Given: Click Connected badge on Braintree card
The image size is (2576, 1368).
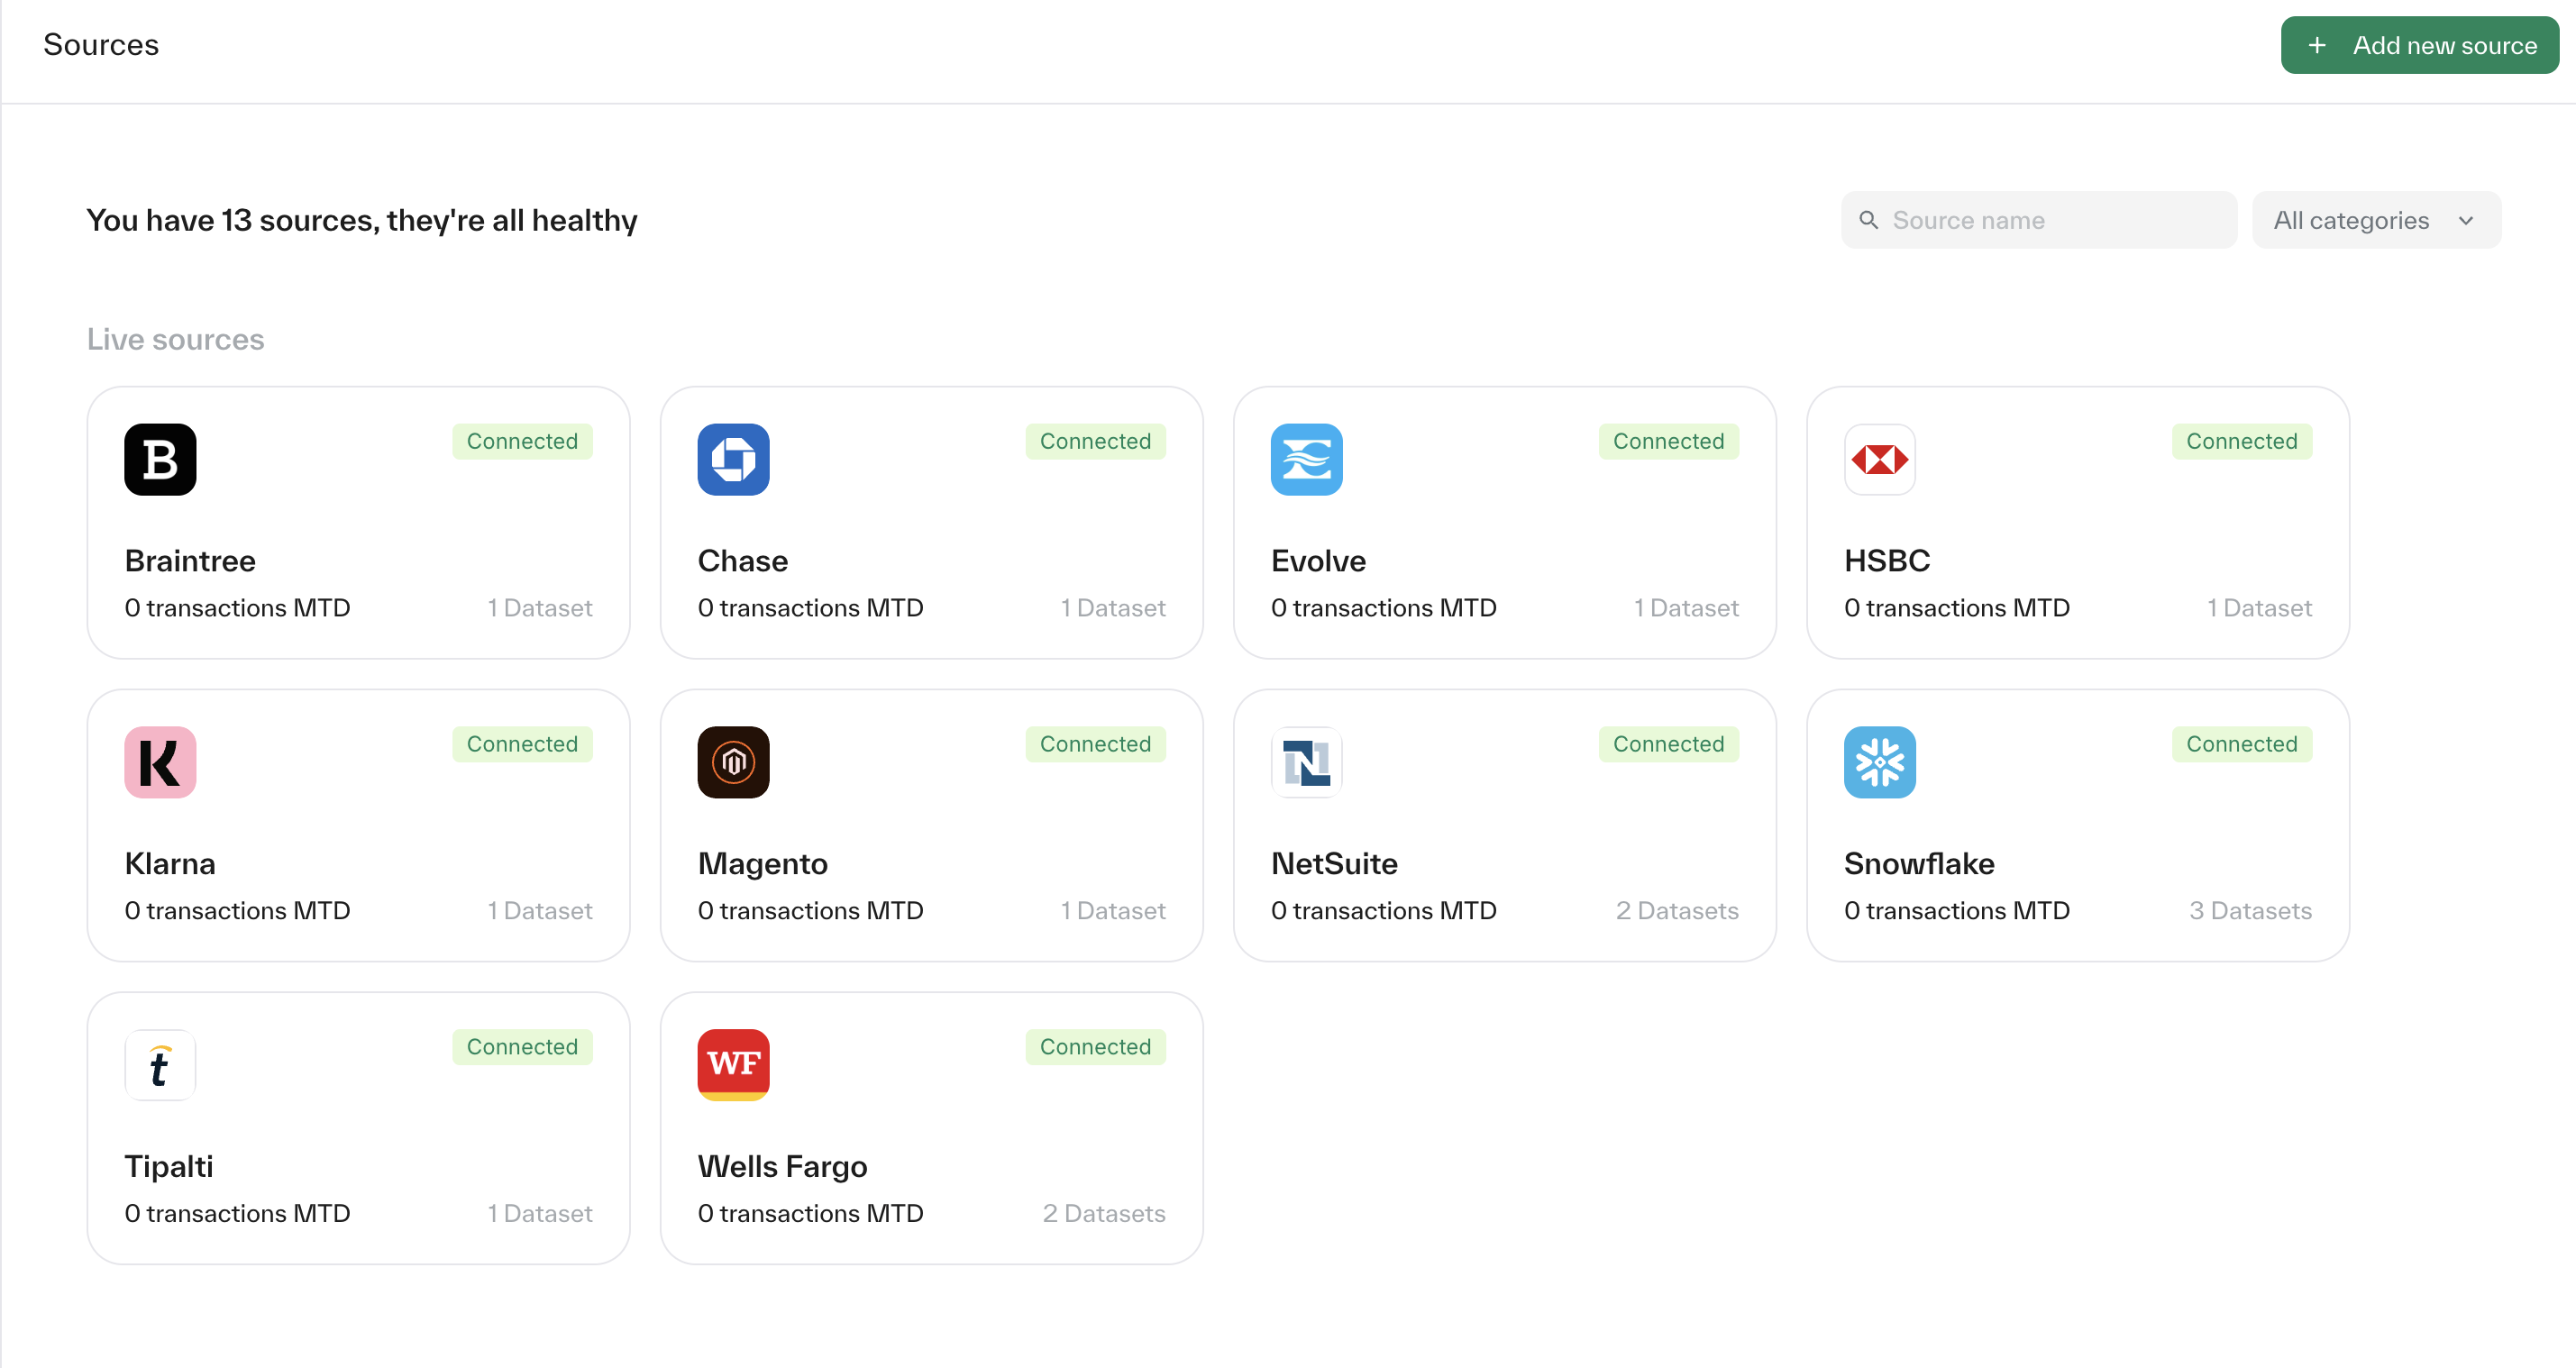Looking at the screenshot, I should (x=522, y=442).
